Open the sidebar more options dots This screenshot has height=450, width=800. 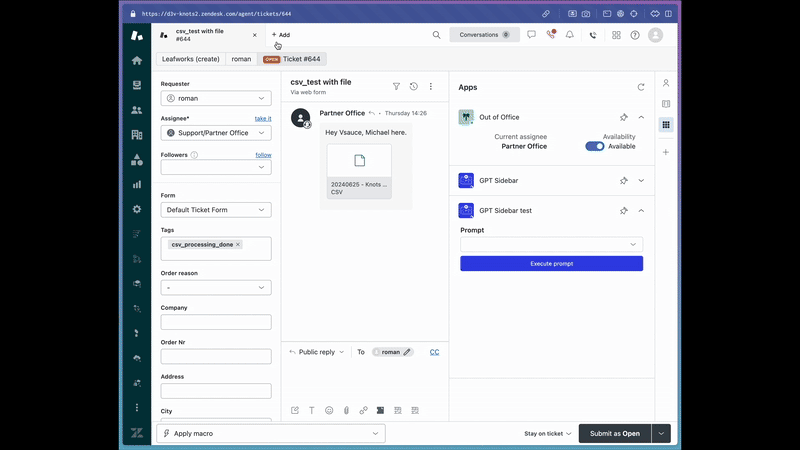pyautogui.click(x=137, y=408)
